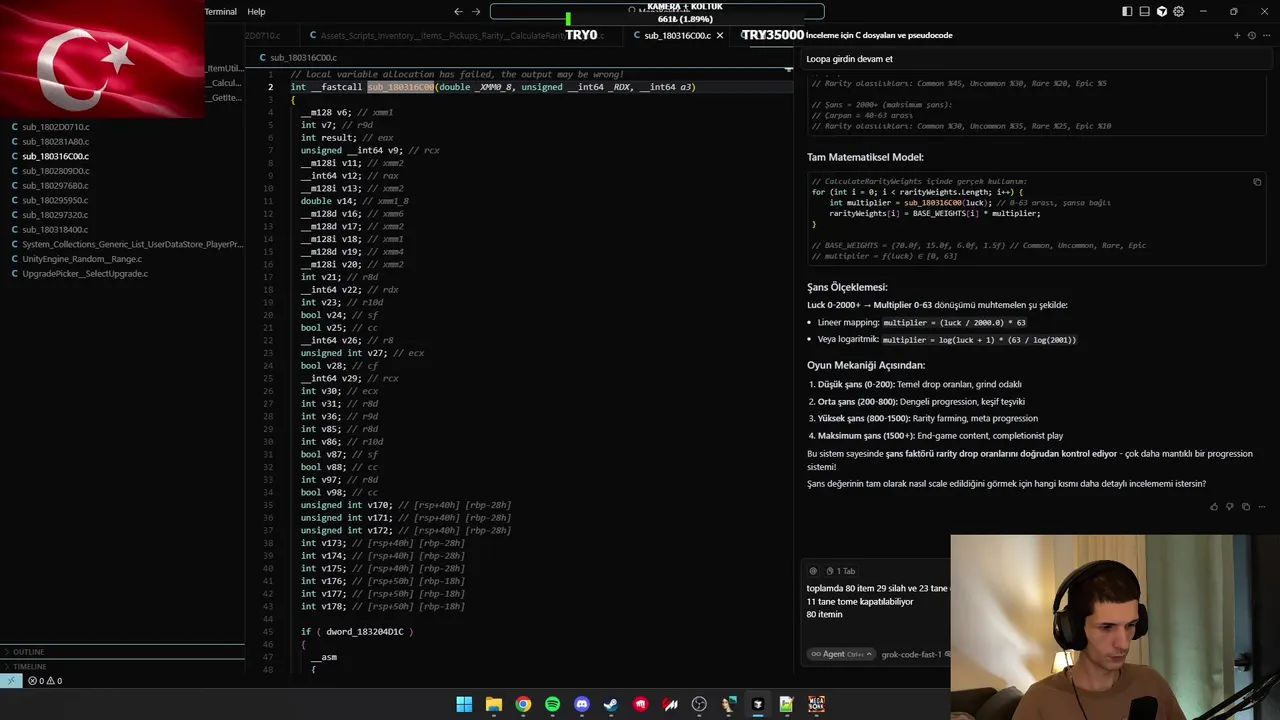Open sub_1802809D0.c in explorer
The width and height of the screenshot is (1280, 720).
(56, 171)
